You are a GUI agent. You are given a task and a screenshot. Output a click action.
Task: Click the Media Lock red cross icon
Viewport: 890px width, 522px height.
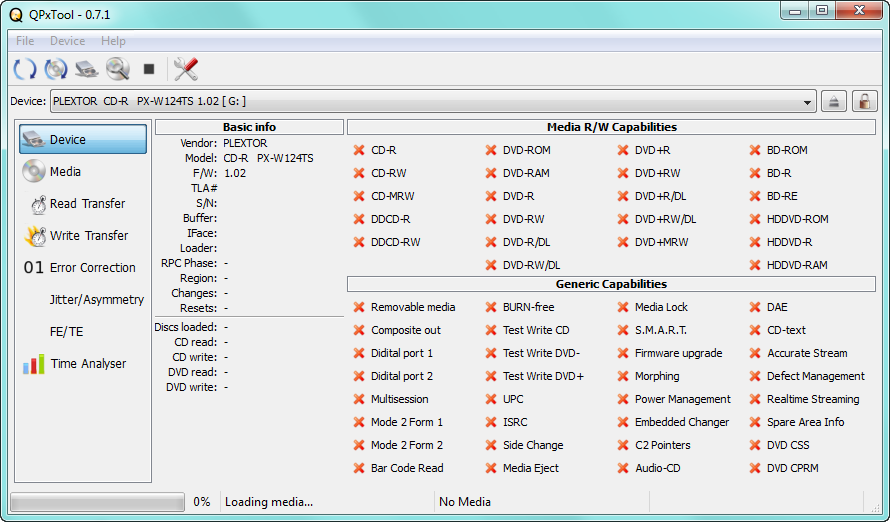click(x=623, y=307)
